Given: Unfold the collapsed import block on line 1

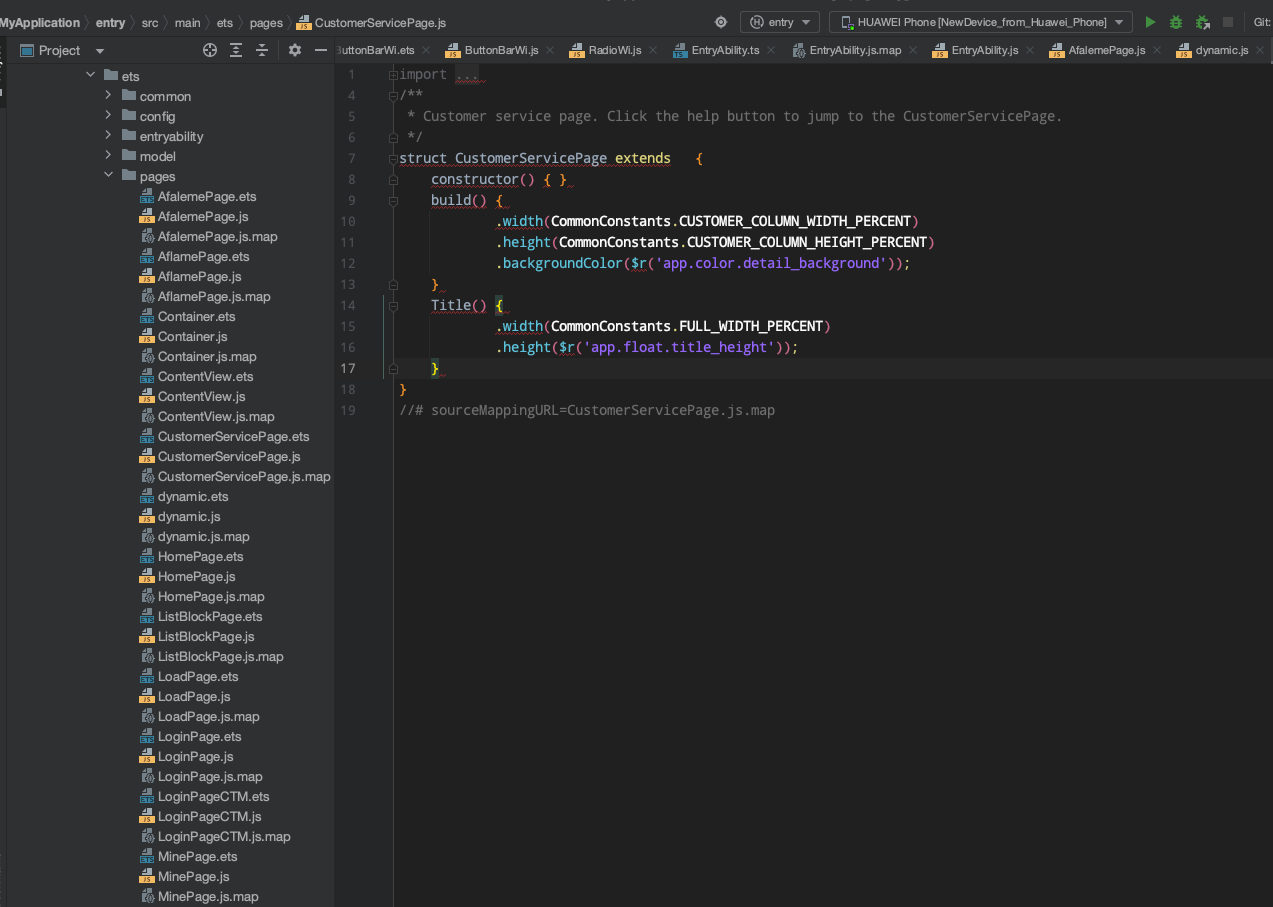Looking at the screenshot, I should (393, 75).
